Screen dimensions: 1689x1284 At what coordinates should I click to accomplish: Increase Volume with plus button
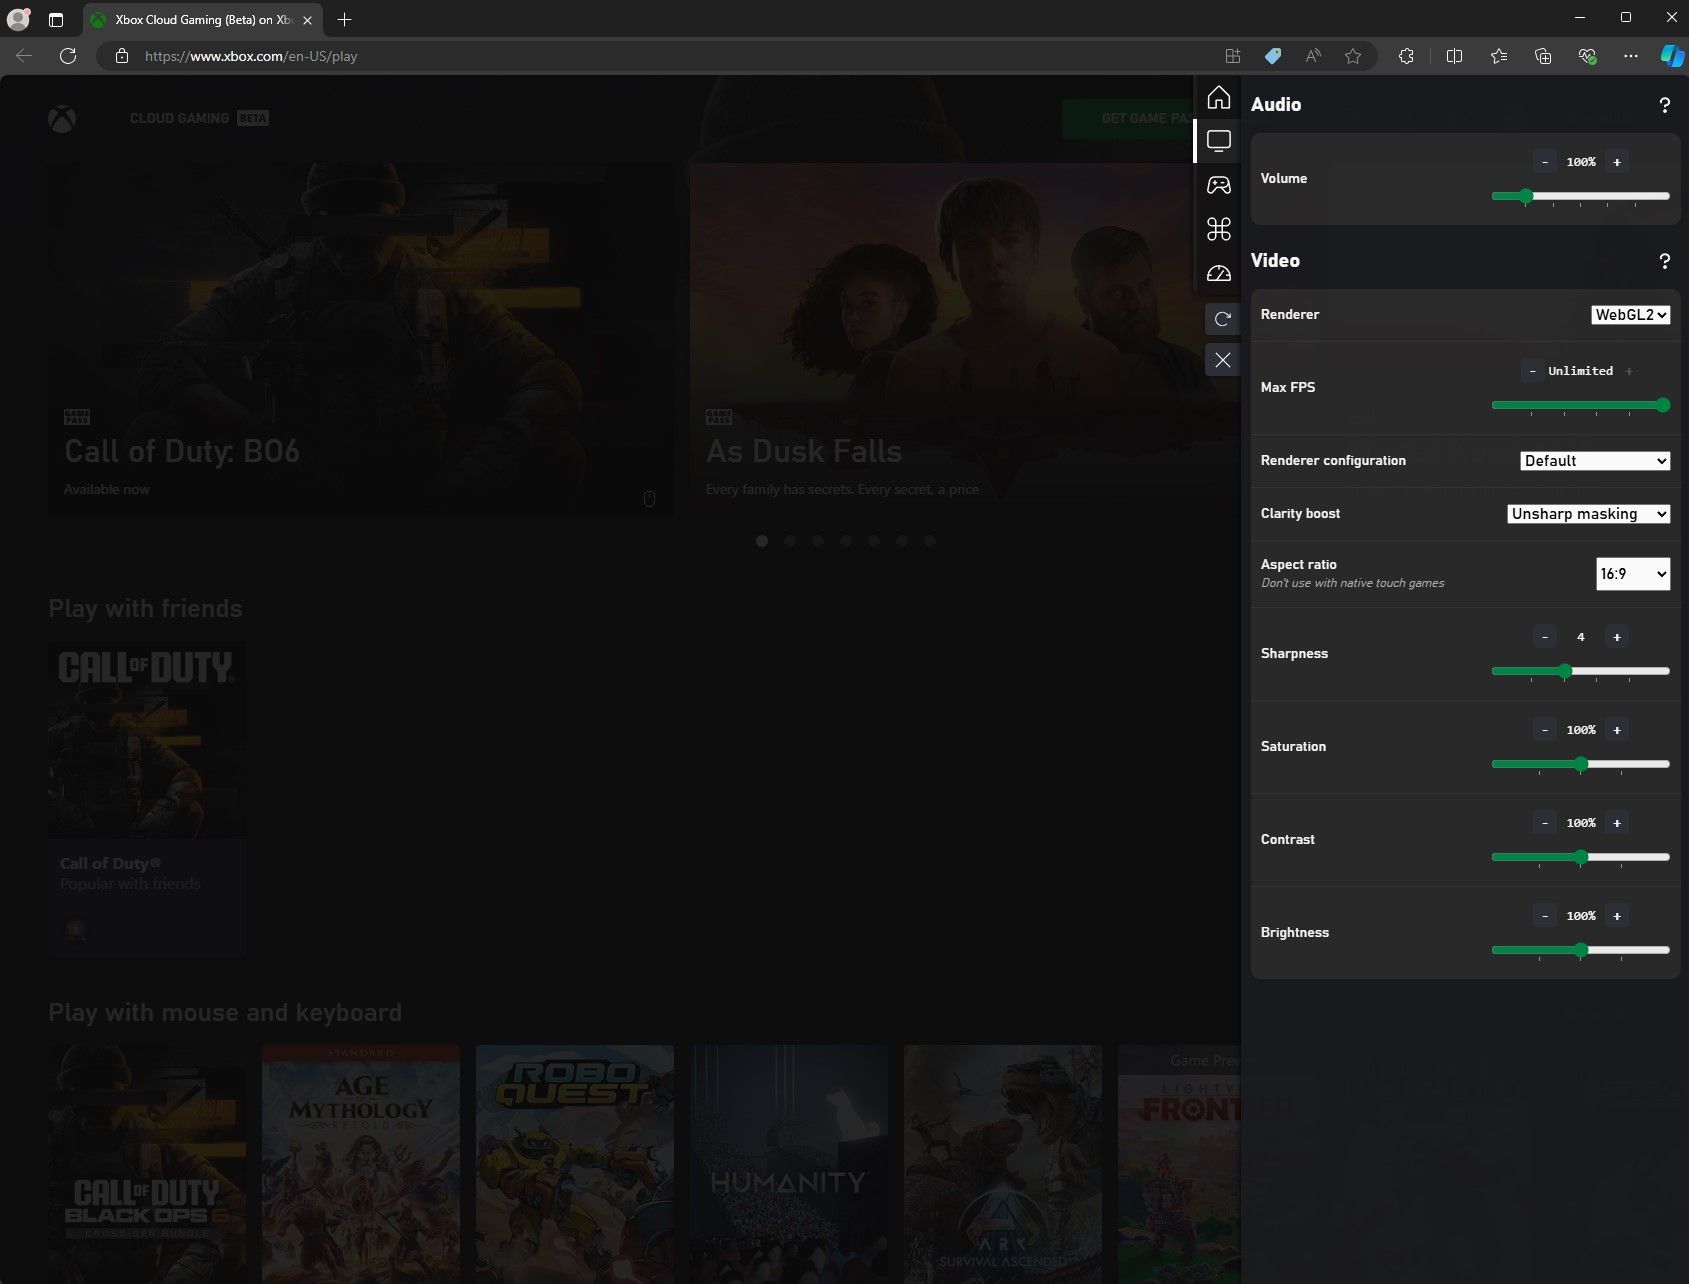coord(1617,162)
